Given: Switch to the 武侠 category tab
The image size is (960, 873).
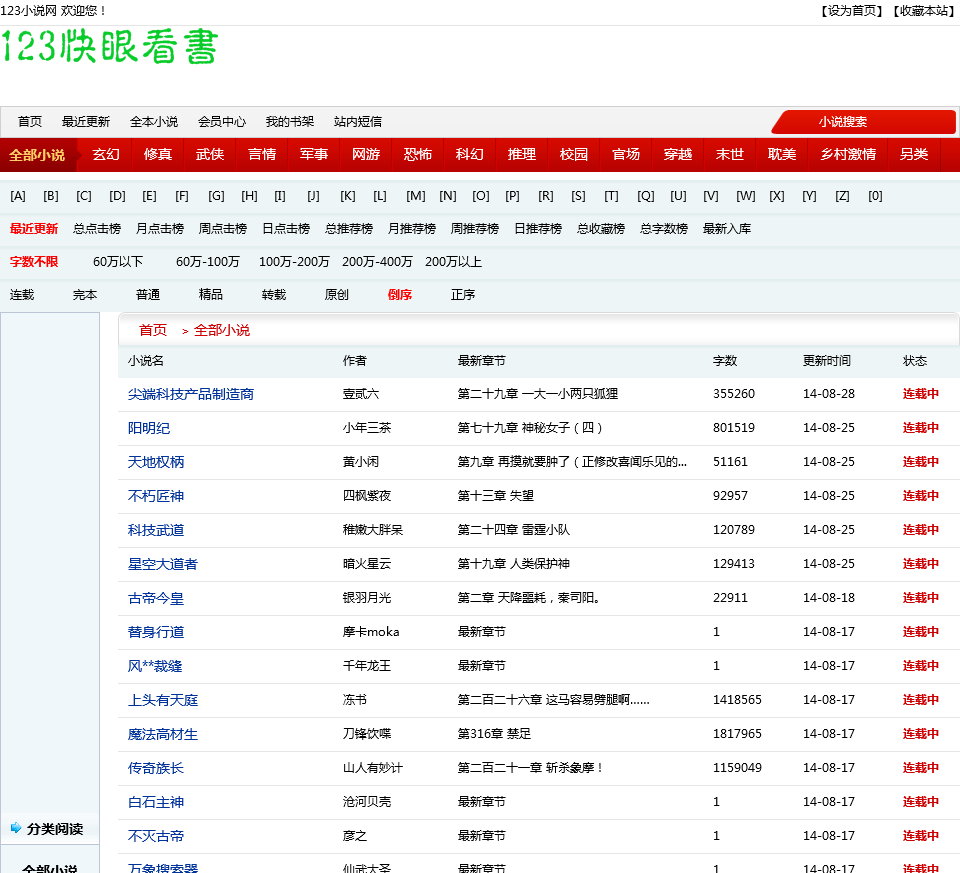Looking at the screenshot, I should click(210, 154).
